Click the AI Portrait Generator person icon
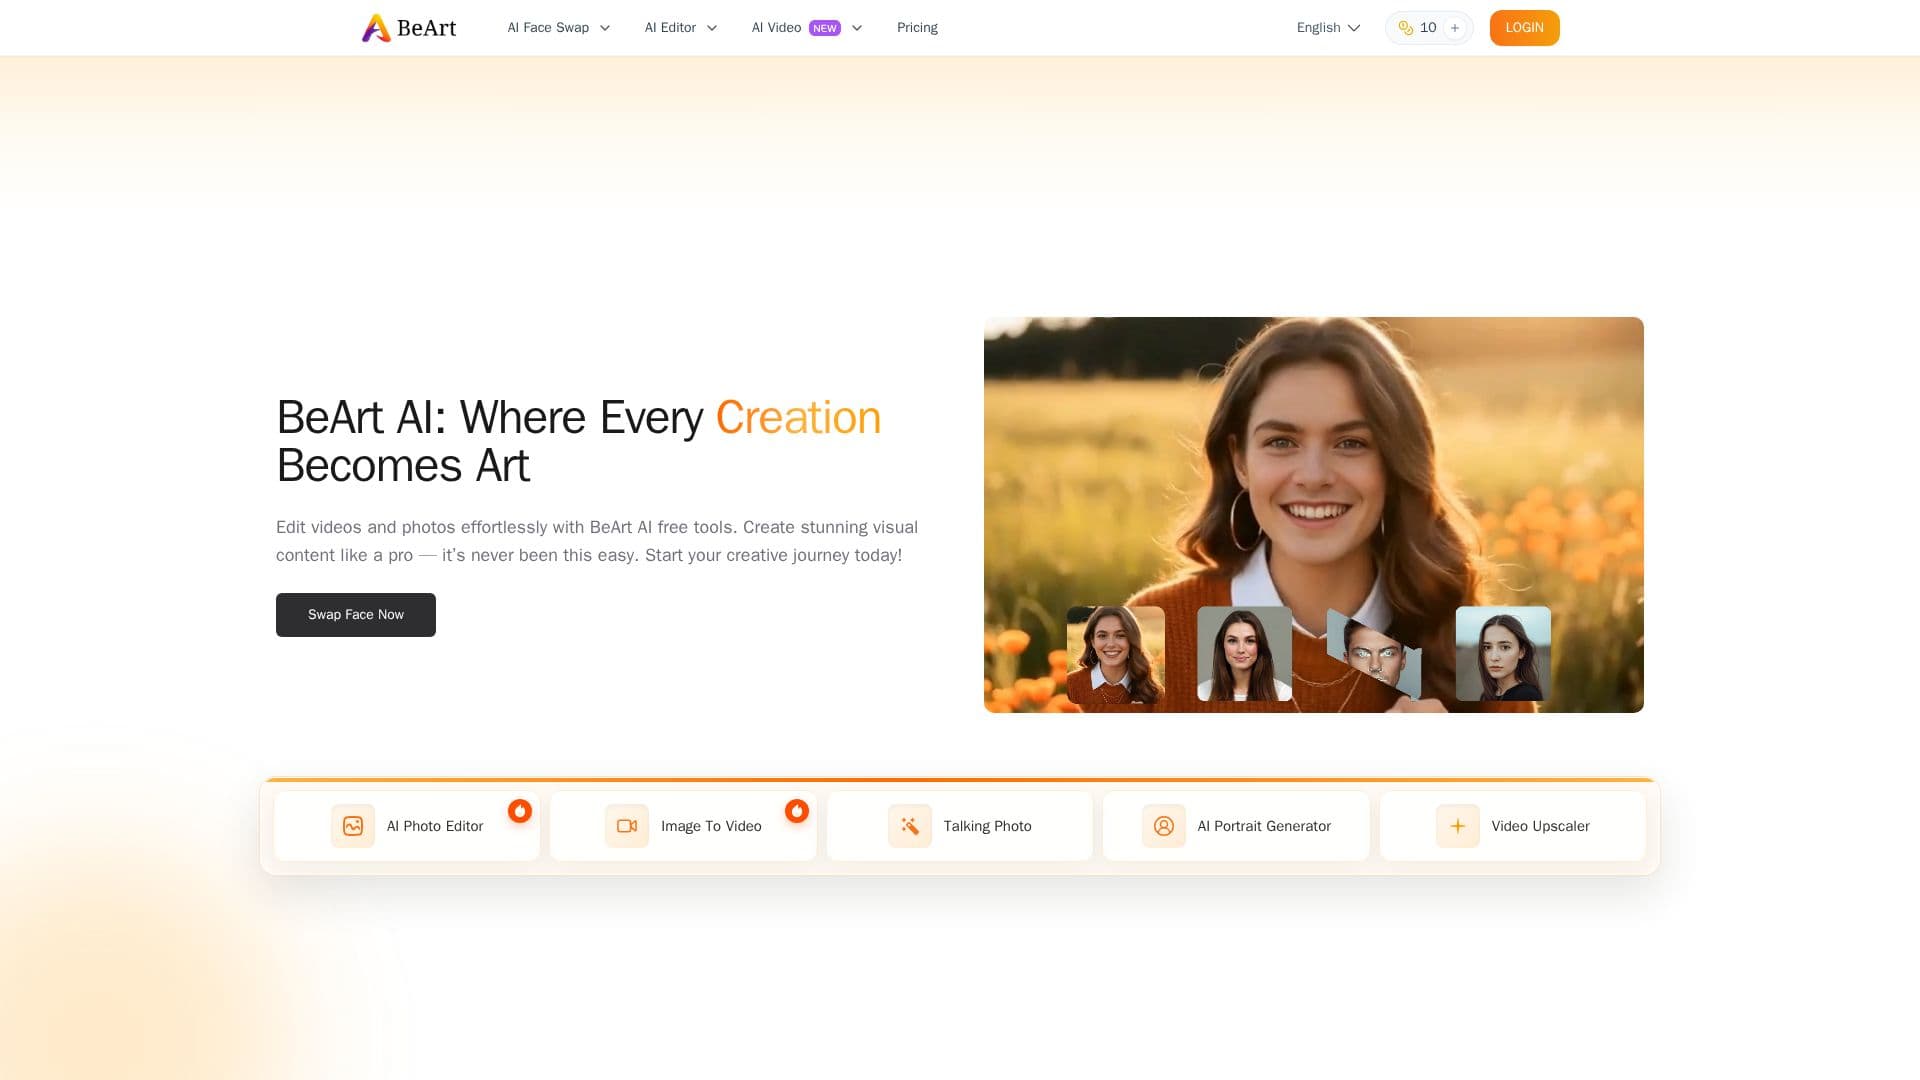 [x=1164, y=826]
